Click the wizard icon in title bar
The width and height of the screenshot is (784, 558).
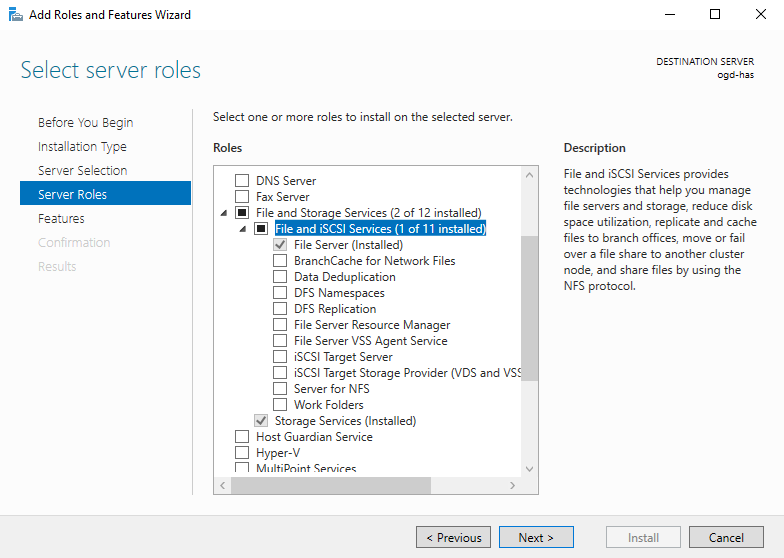point(14,15)
